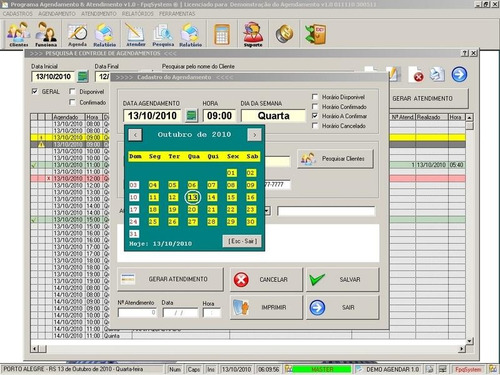
Task: Click the GERAR ATENDIMENTO button in the dialog
Action: click(170, 279)
